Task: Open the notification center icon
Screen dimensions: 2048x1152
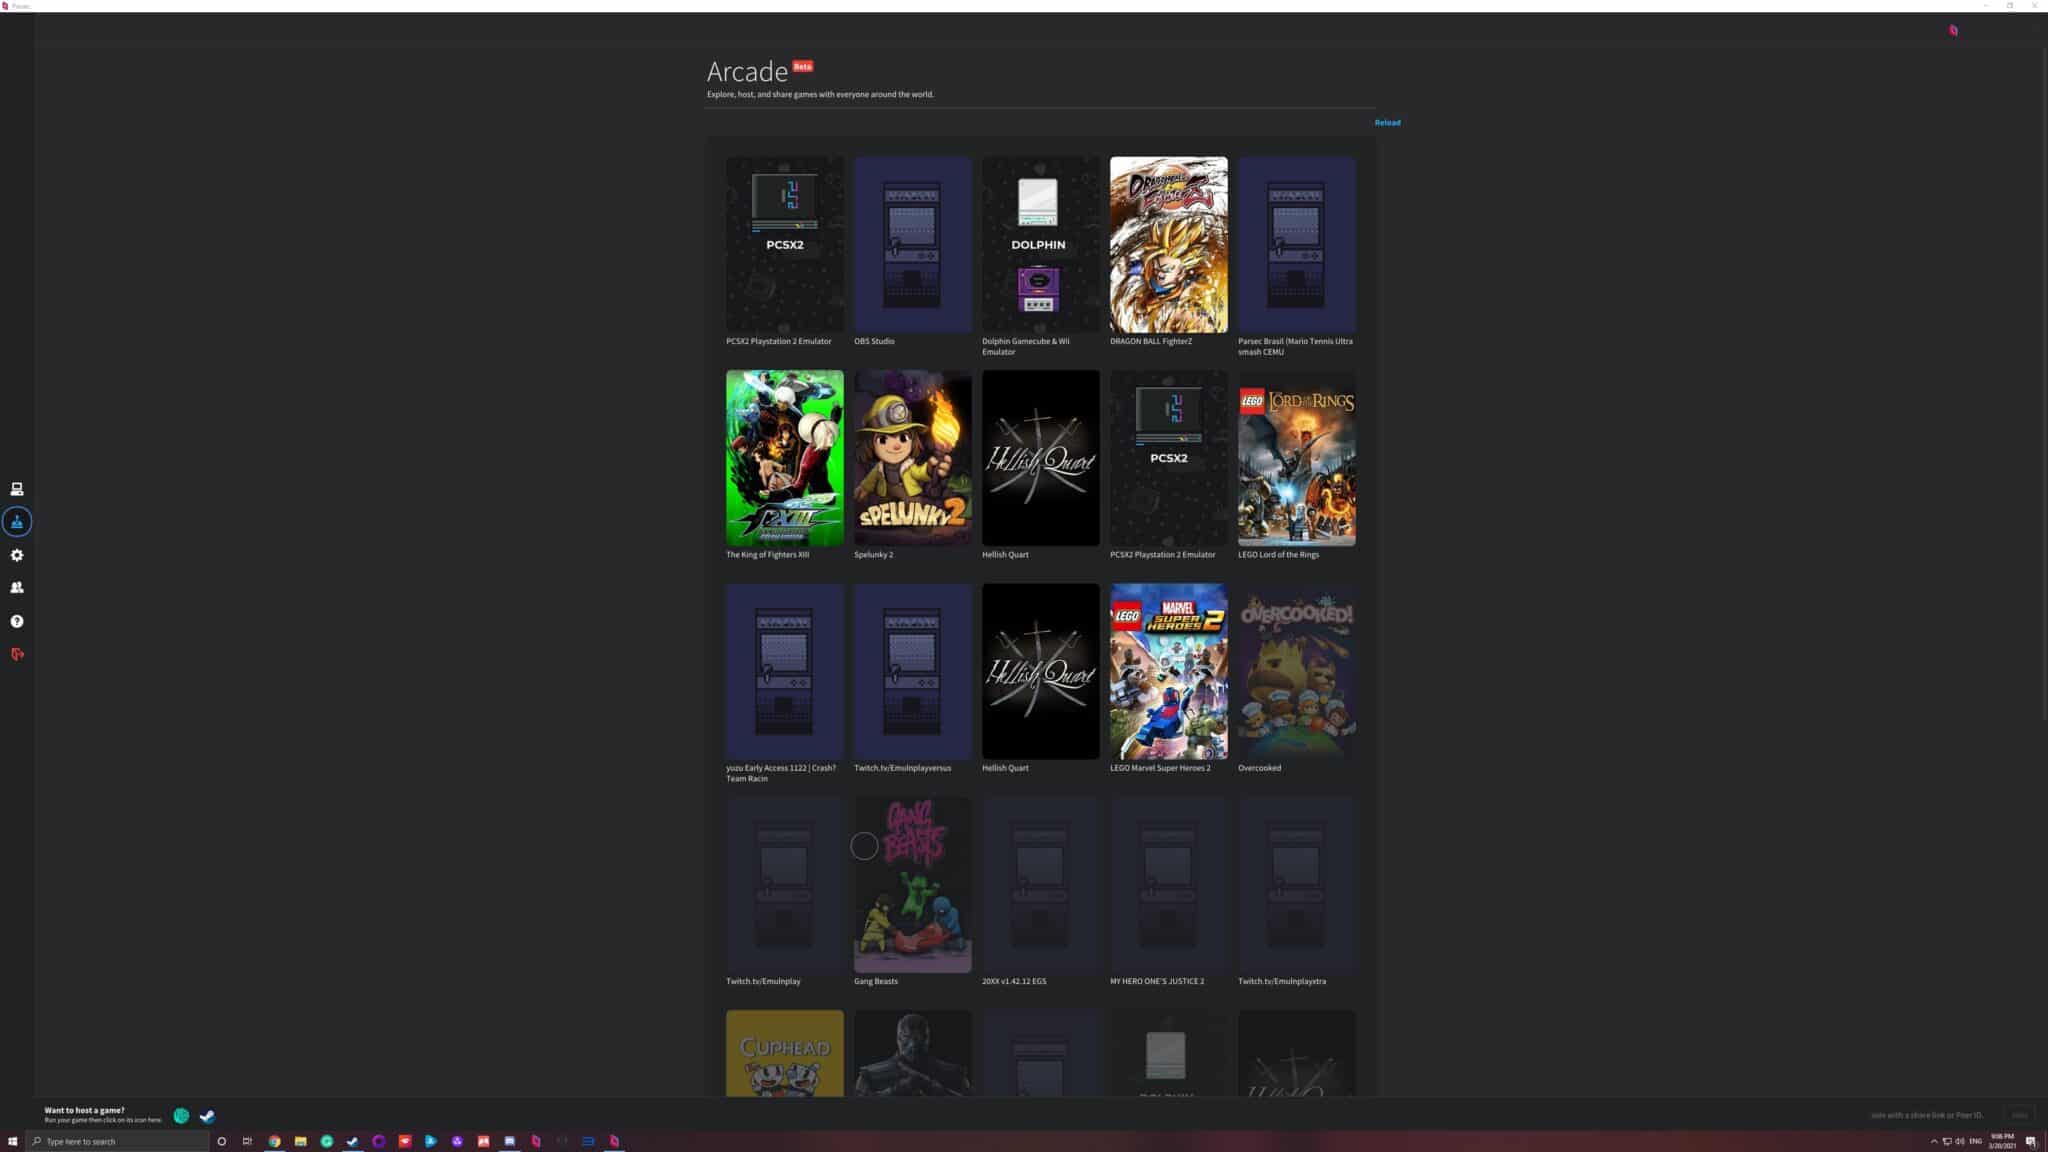Action: (x=2031, y=1141)
